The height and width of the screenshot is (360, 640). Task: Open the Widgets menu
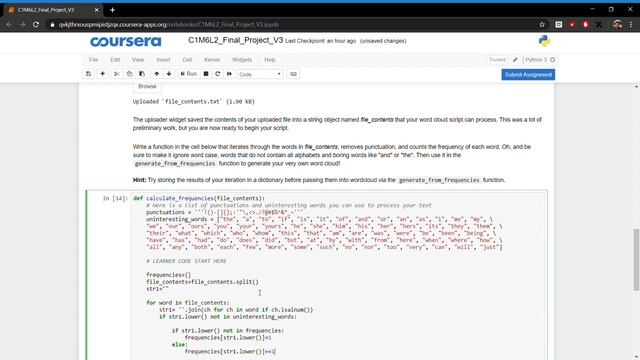point(242,60)
